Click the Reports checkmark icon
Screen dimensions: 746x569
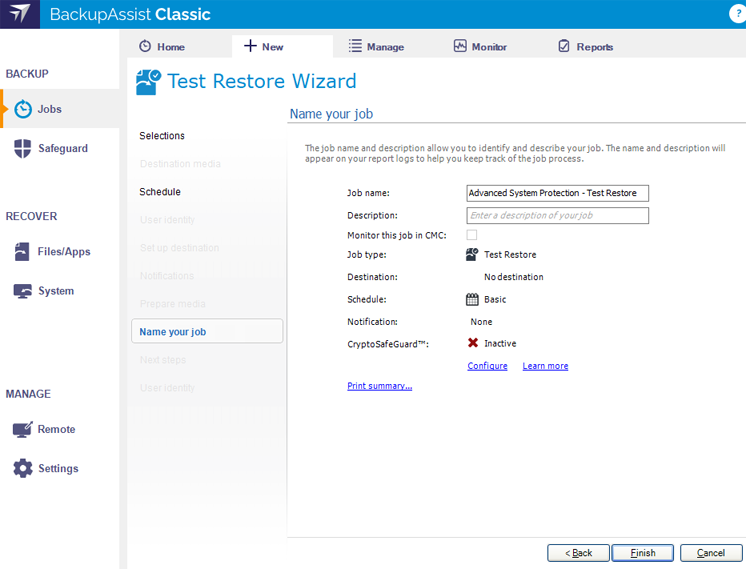click(564, 46)
